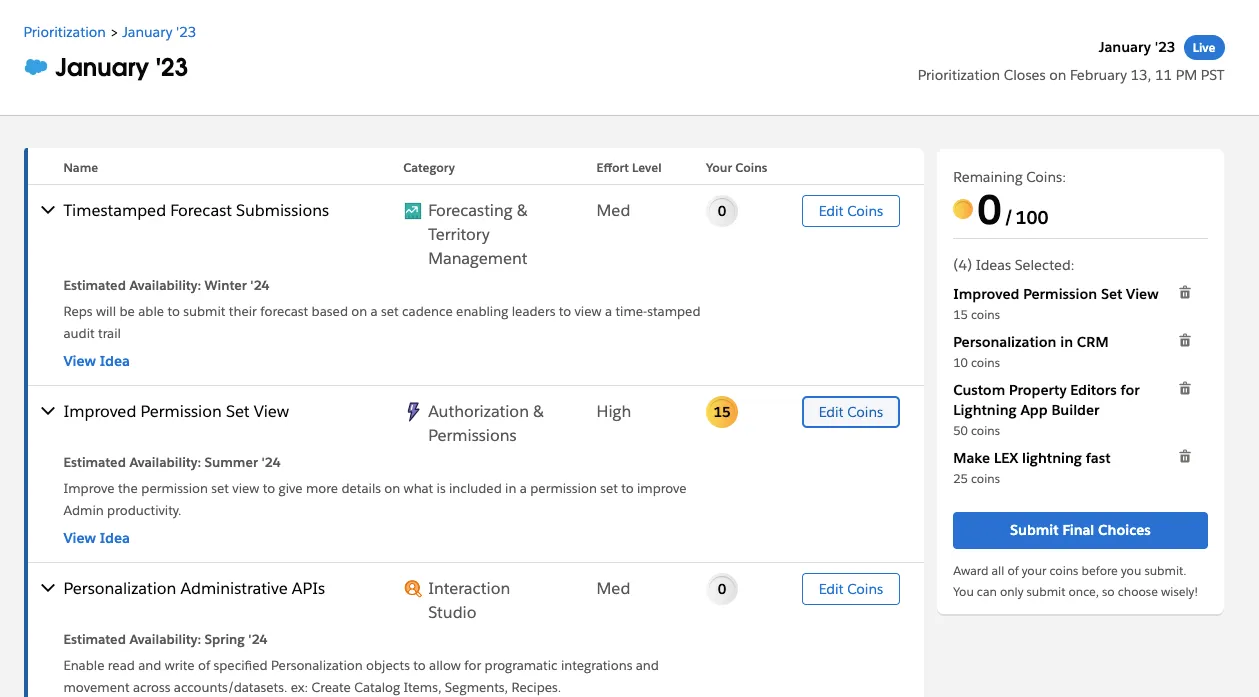Click the Name column header
This screenshot has height=697, width=1259.
[x=81, y=168]
